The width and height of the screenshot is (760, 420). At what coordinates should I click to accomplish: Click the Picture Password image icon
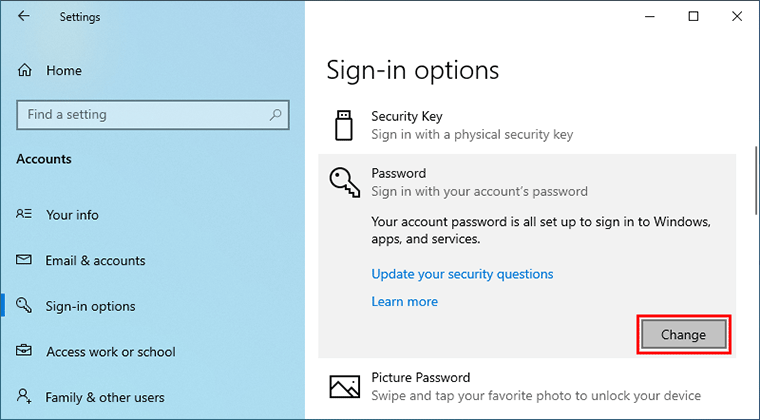[x=345, y=387]
